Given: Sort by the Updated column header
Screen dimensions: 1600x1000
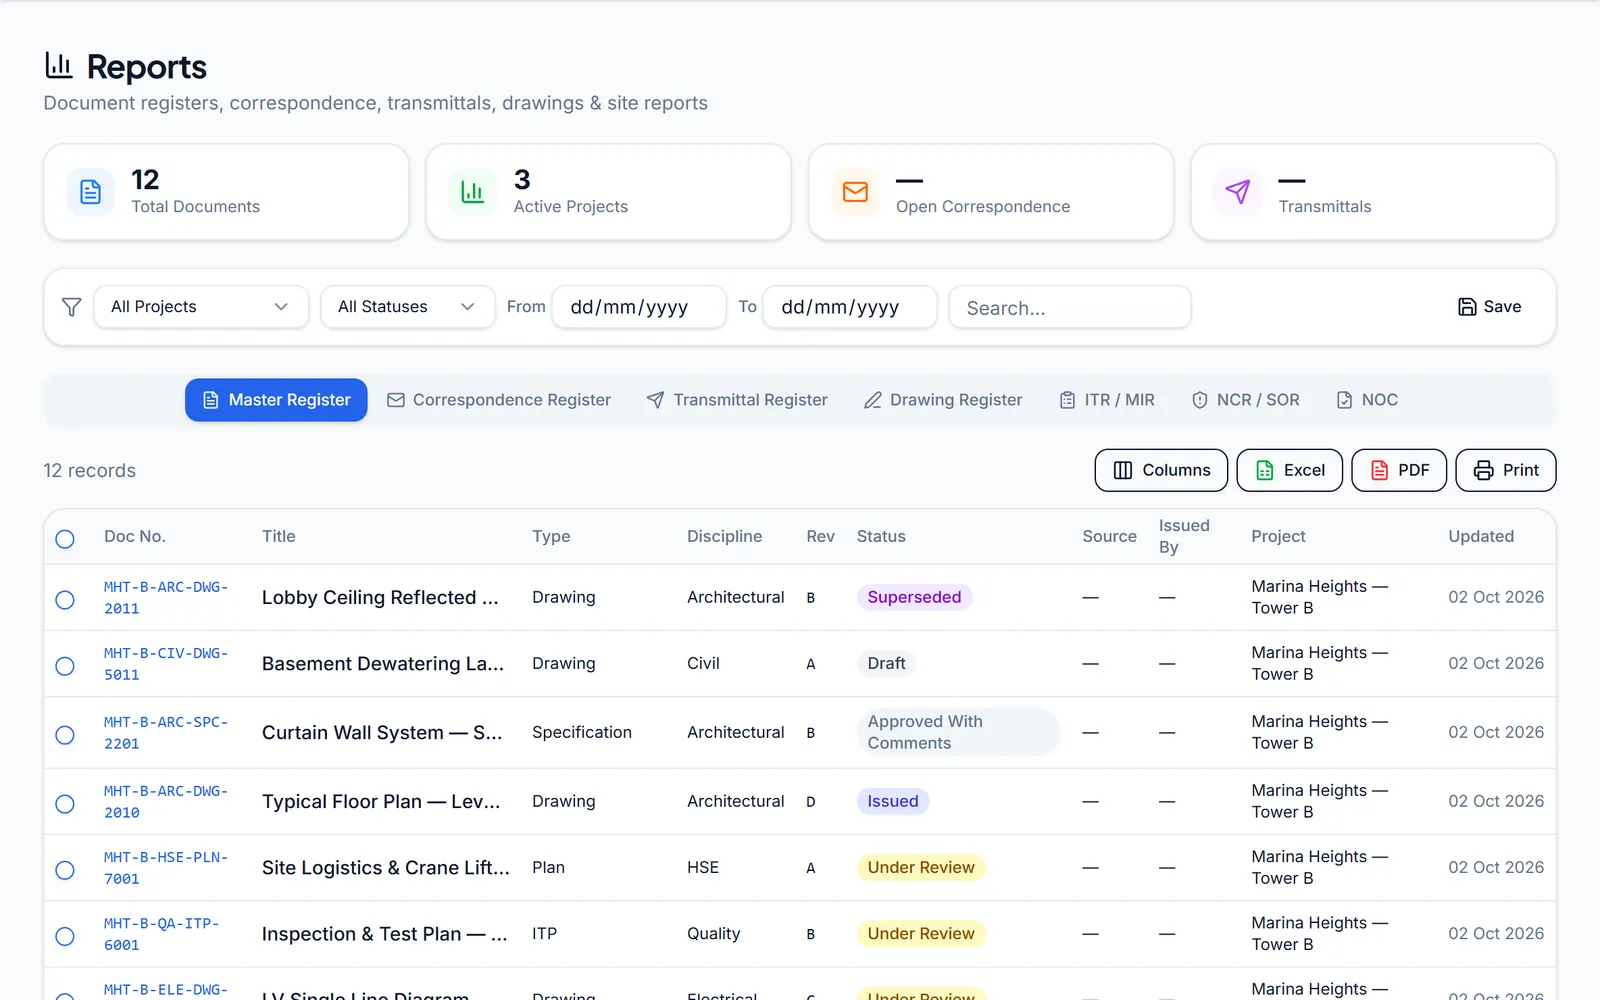Looking at the screenshot, I should [1481, 536].
